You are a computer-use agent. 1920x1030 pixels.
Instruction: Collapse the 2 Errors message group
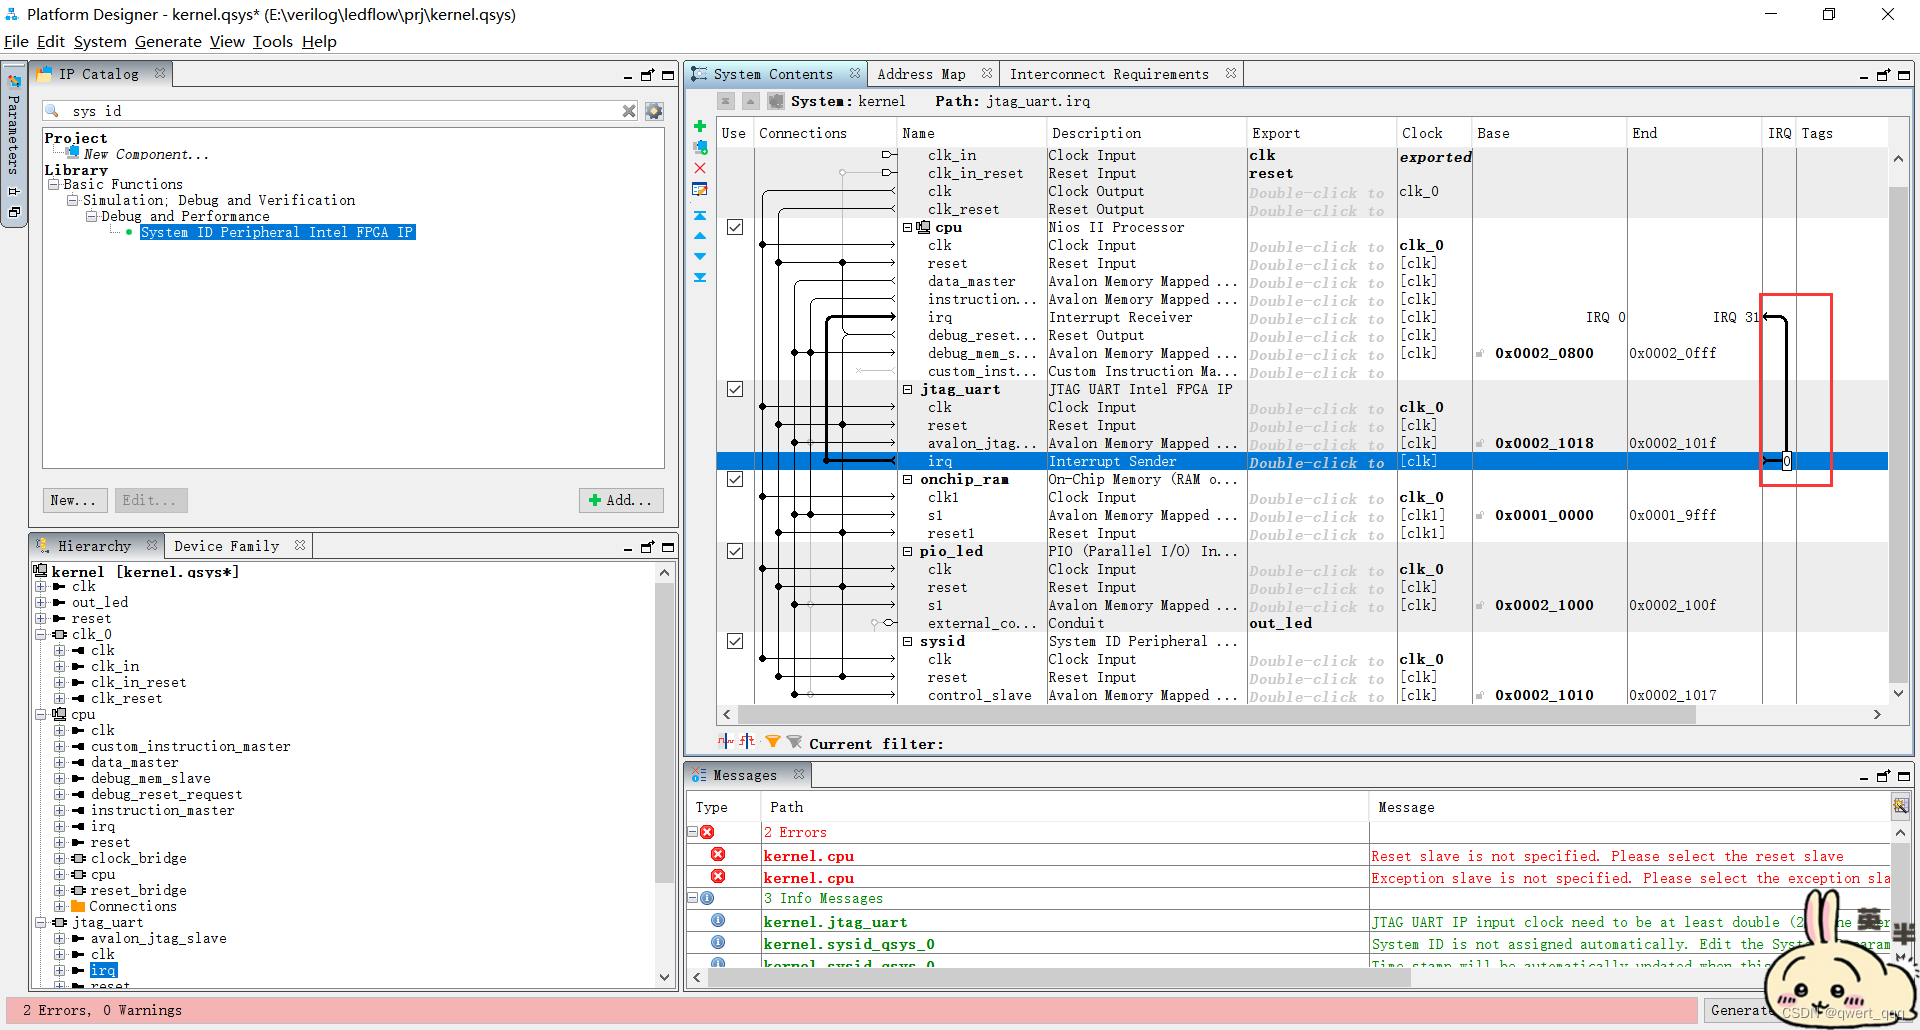(x=692, y=832)
